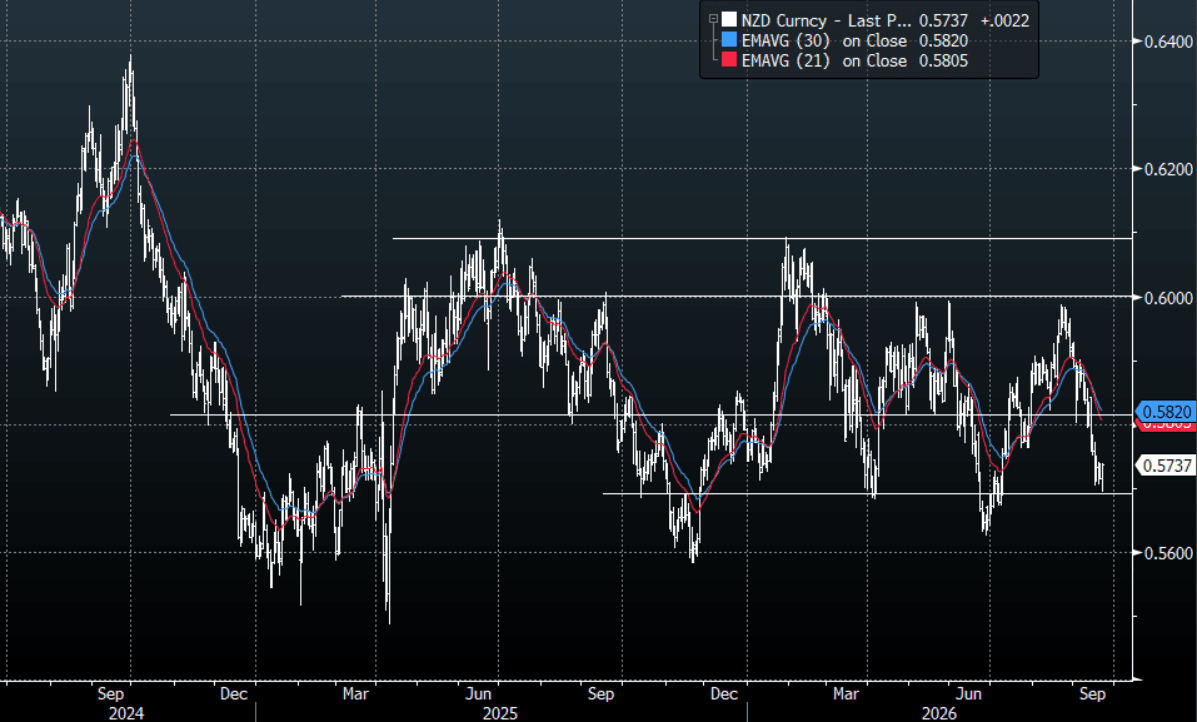The height and width of the screenshot is (722, 1197).
Task: Click the 2024 year label on date axis
Action: [126, 713]
